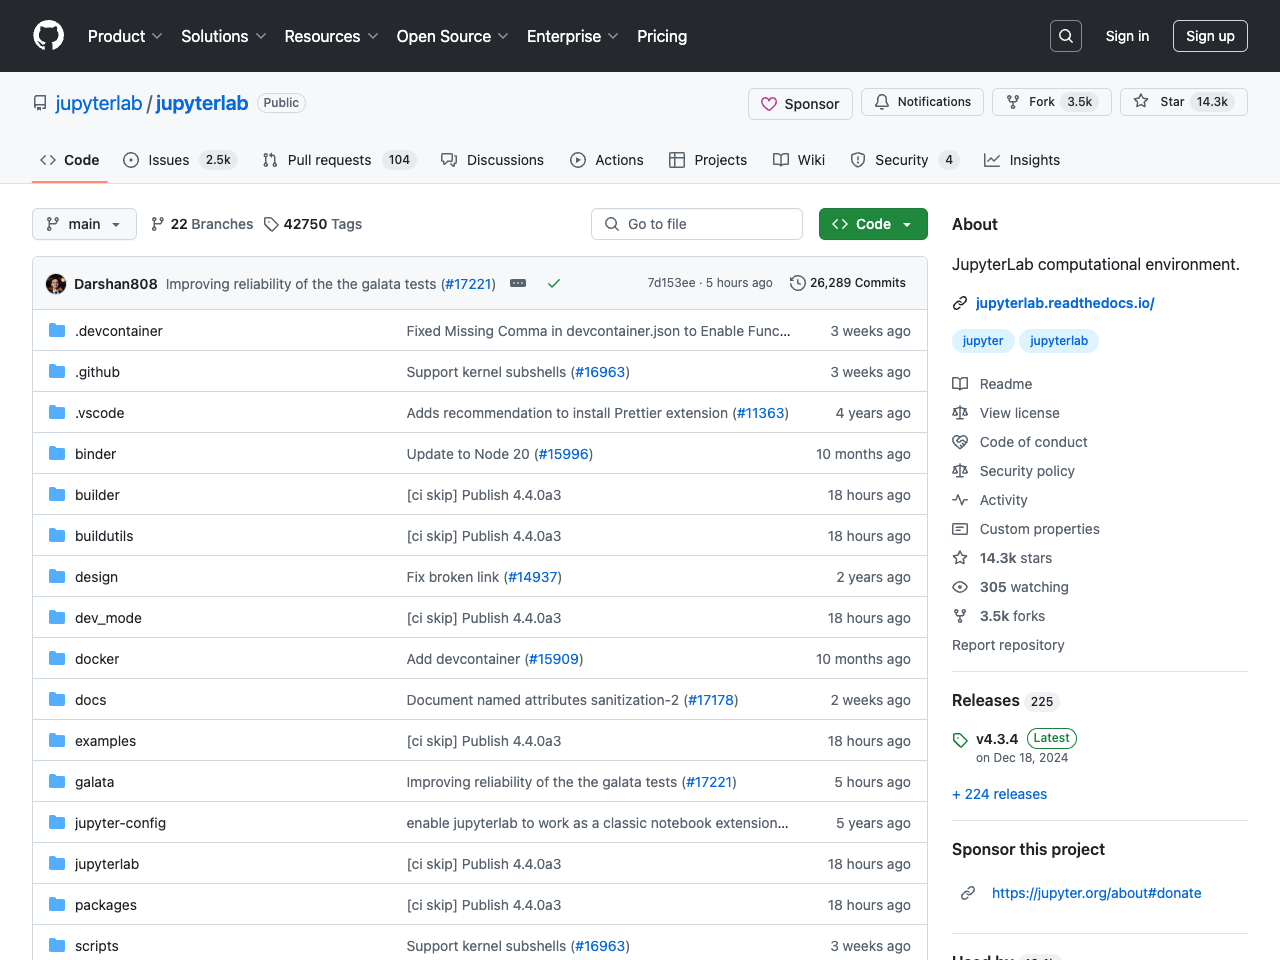Image resolution: width=1280 pixels, height=960 pixels.
Task: Click the Sponsor heart button
Action: 800,104
